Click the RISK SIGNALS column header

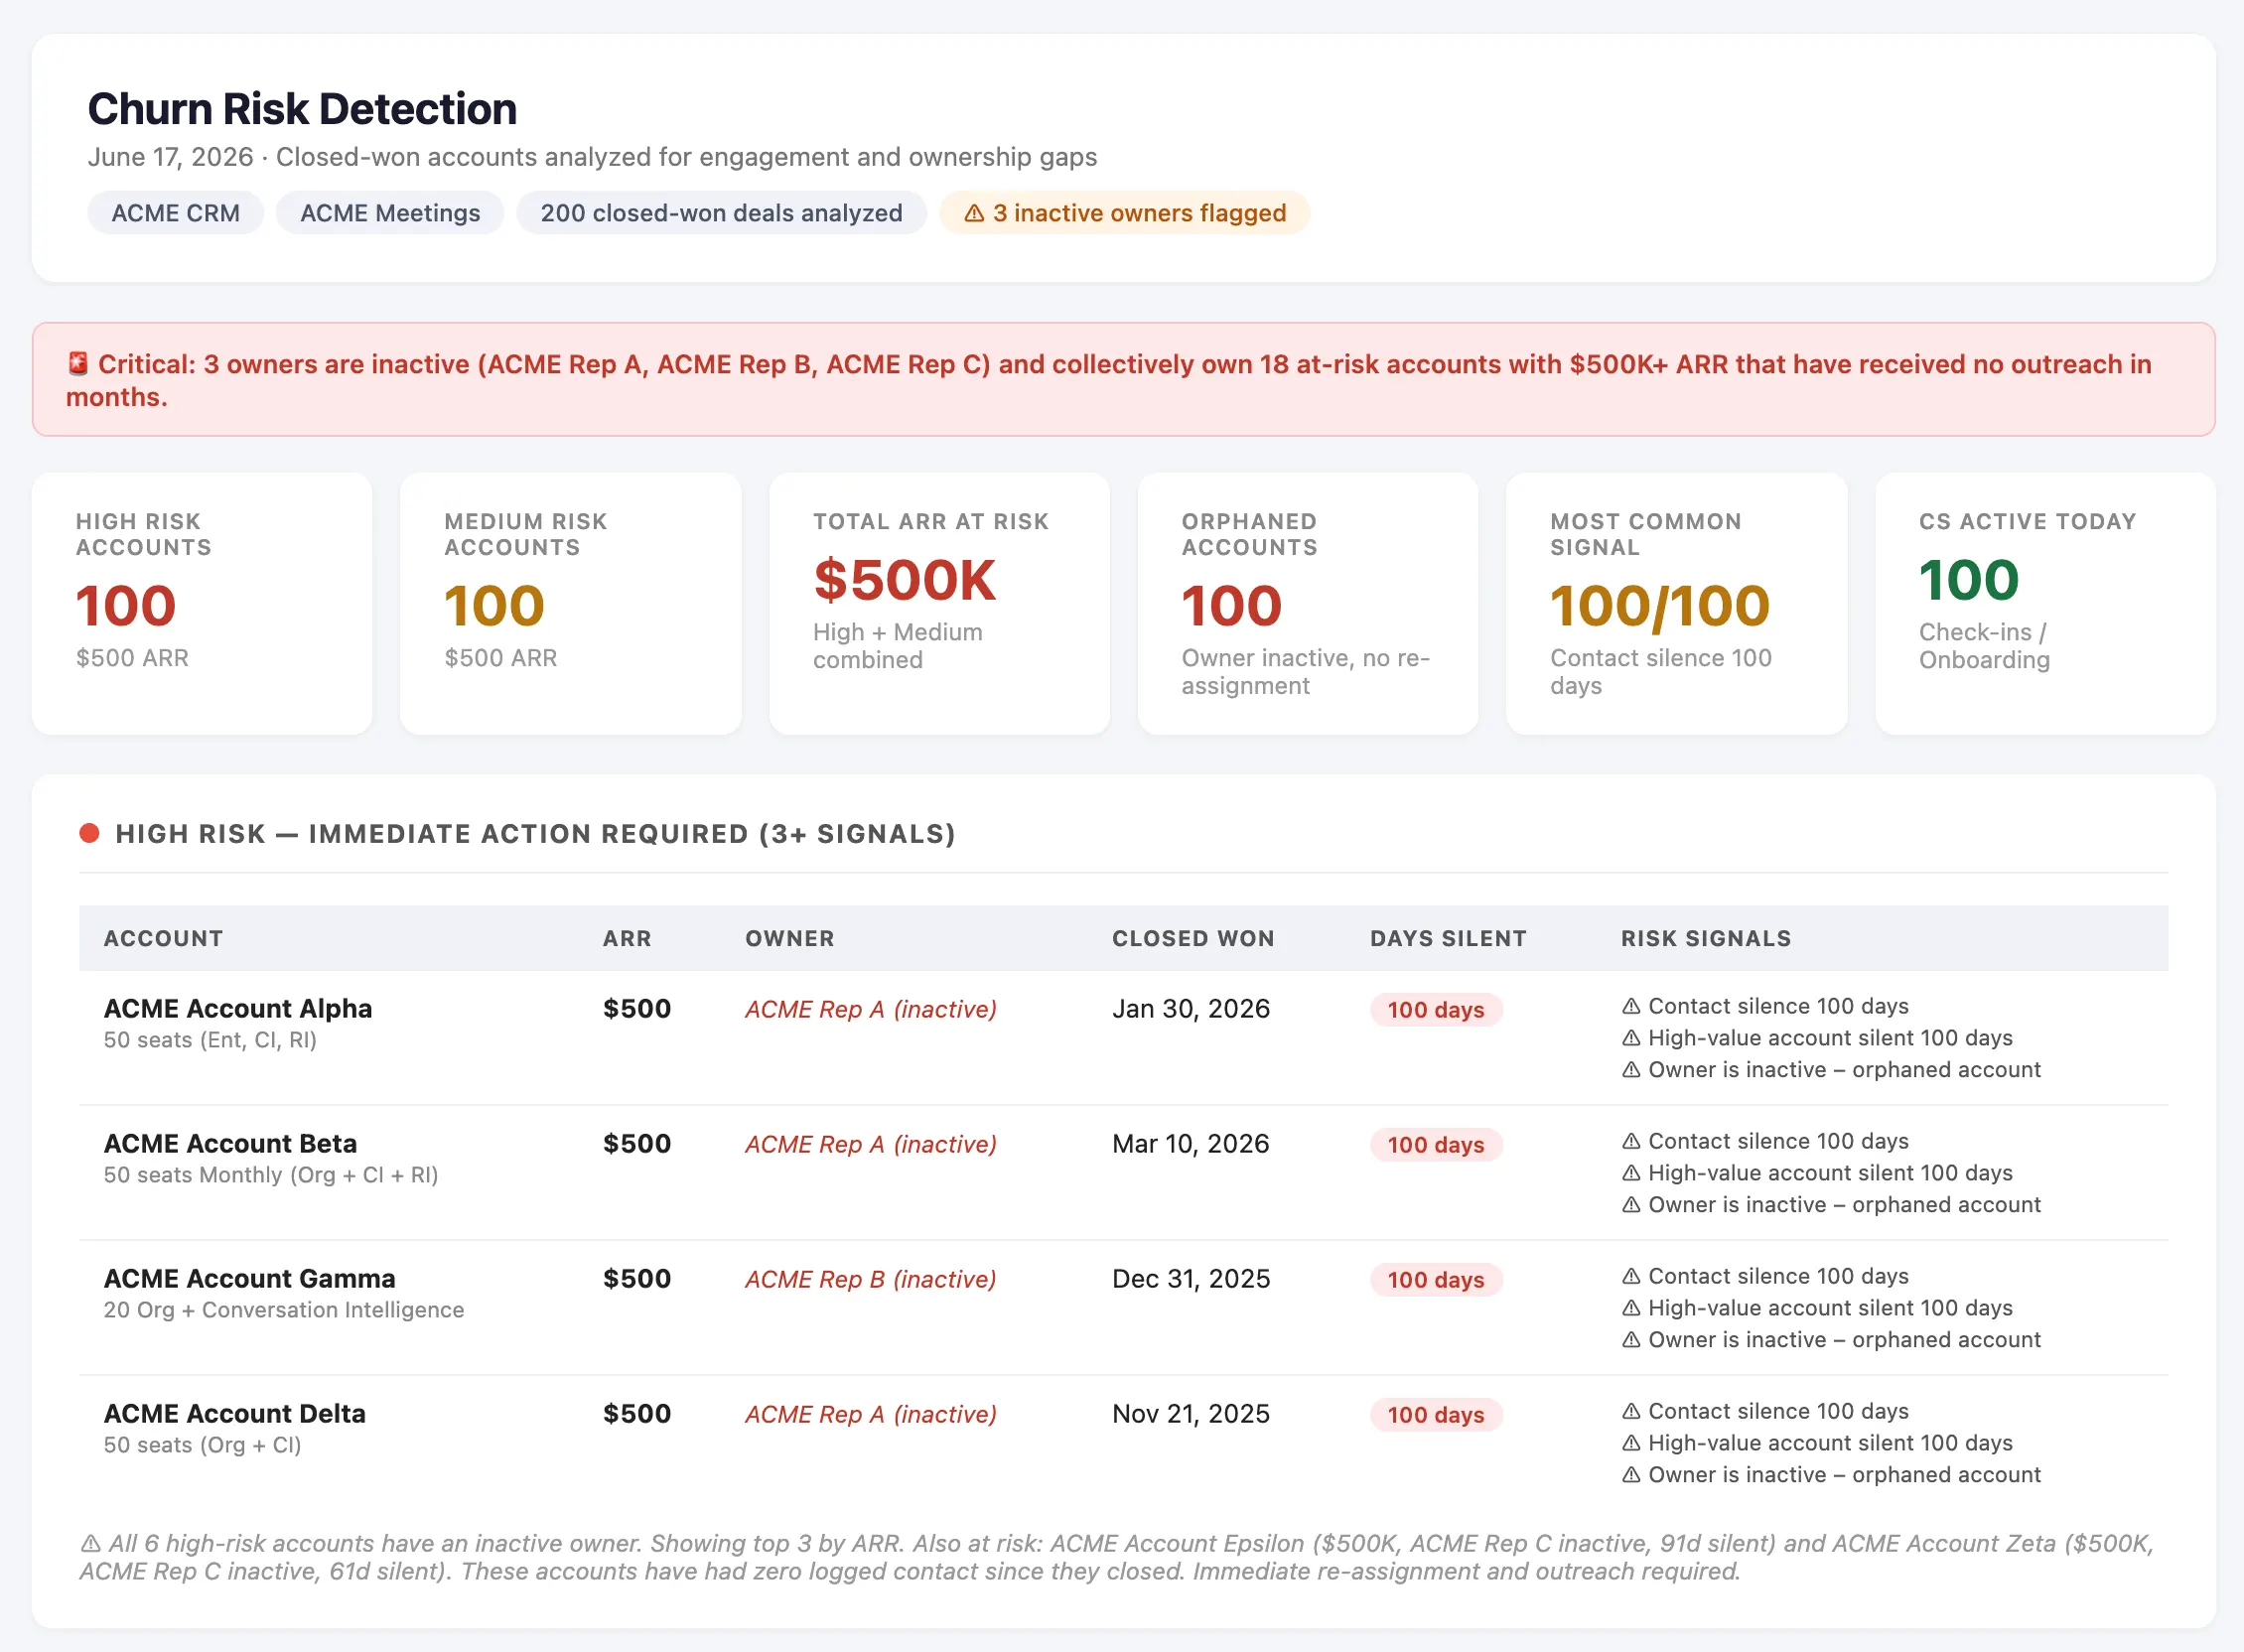click(x=1706, y=938)
